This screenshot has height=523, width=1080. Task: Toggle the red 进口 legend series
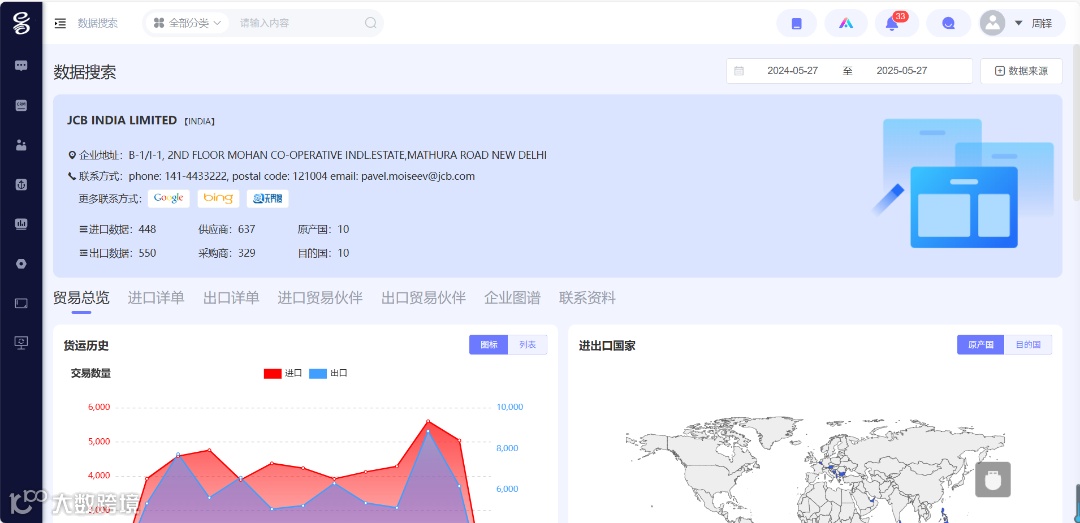coord(283,373)
